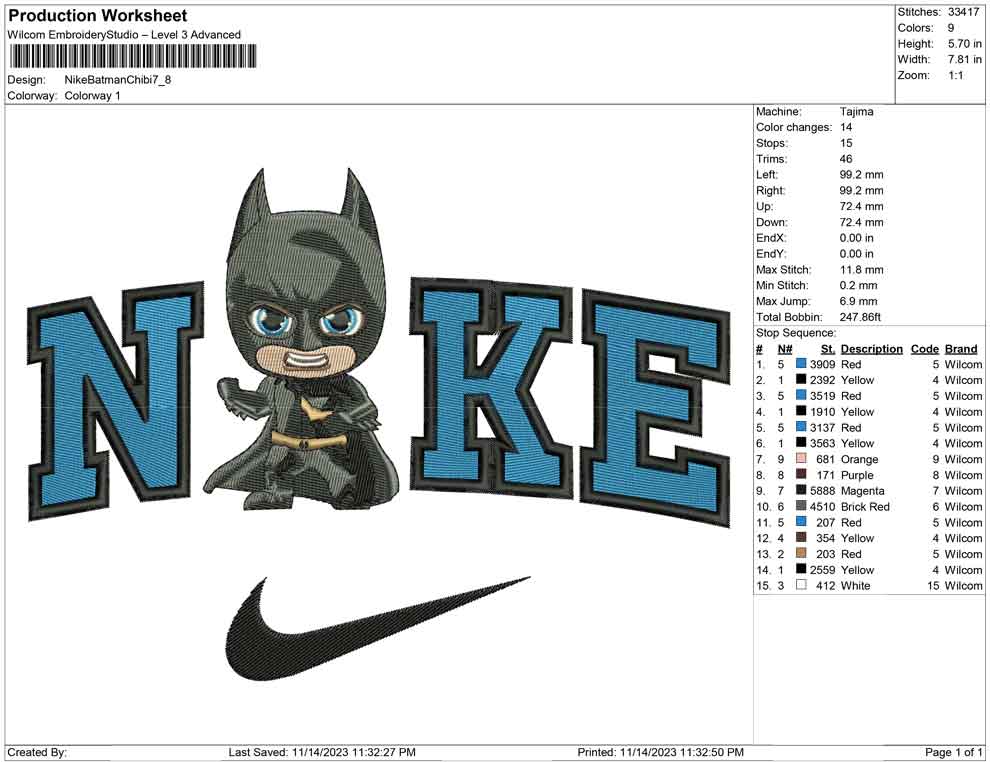990x762 pixels.
Task: Click the Purple description in stop row 8
Action: tap(857, 475)
